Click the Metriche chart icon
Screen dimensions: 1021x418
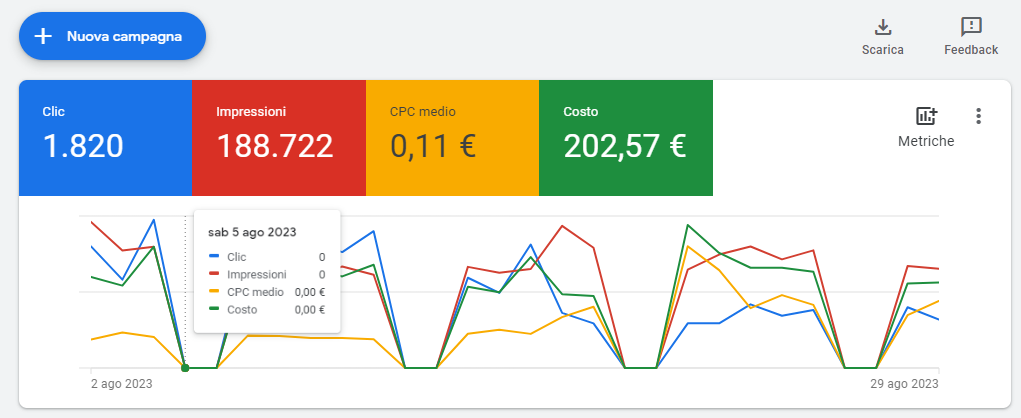(926, 116)
